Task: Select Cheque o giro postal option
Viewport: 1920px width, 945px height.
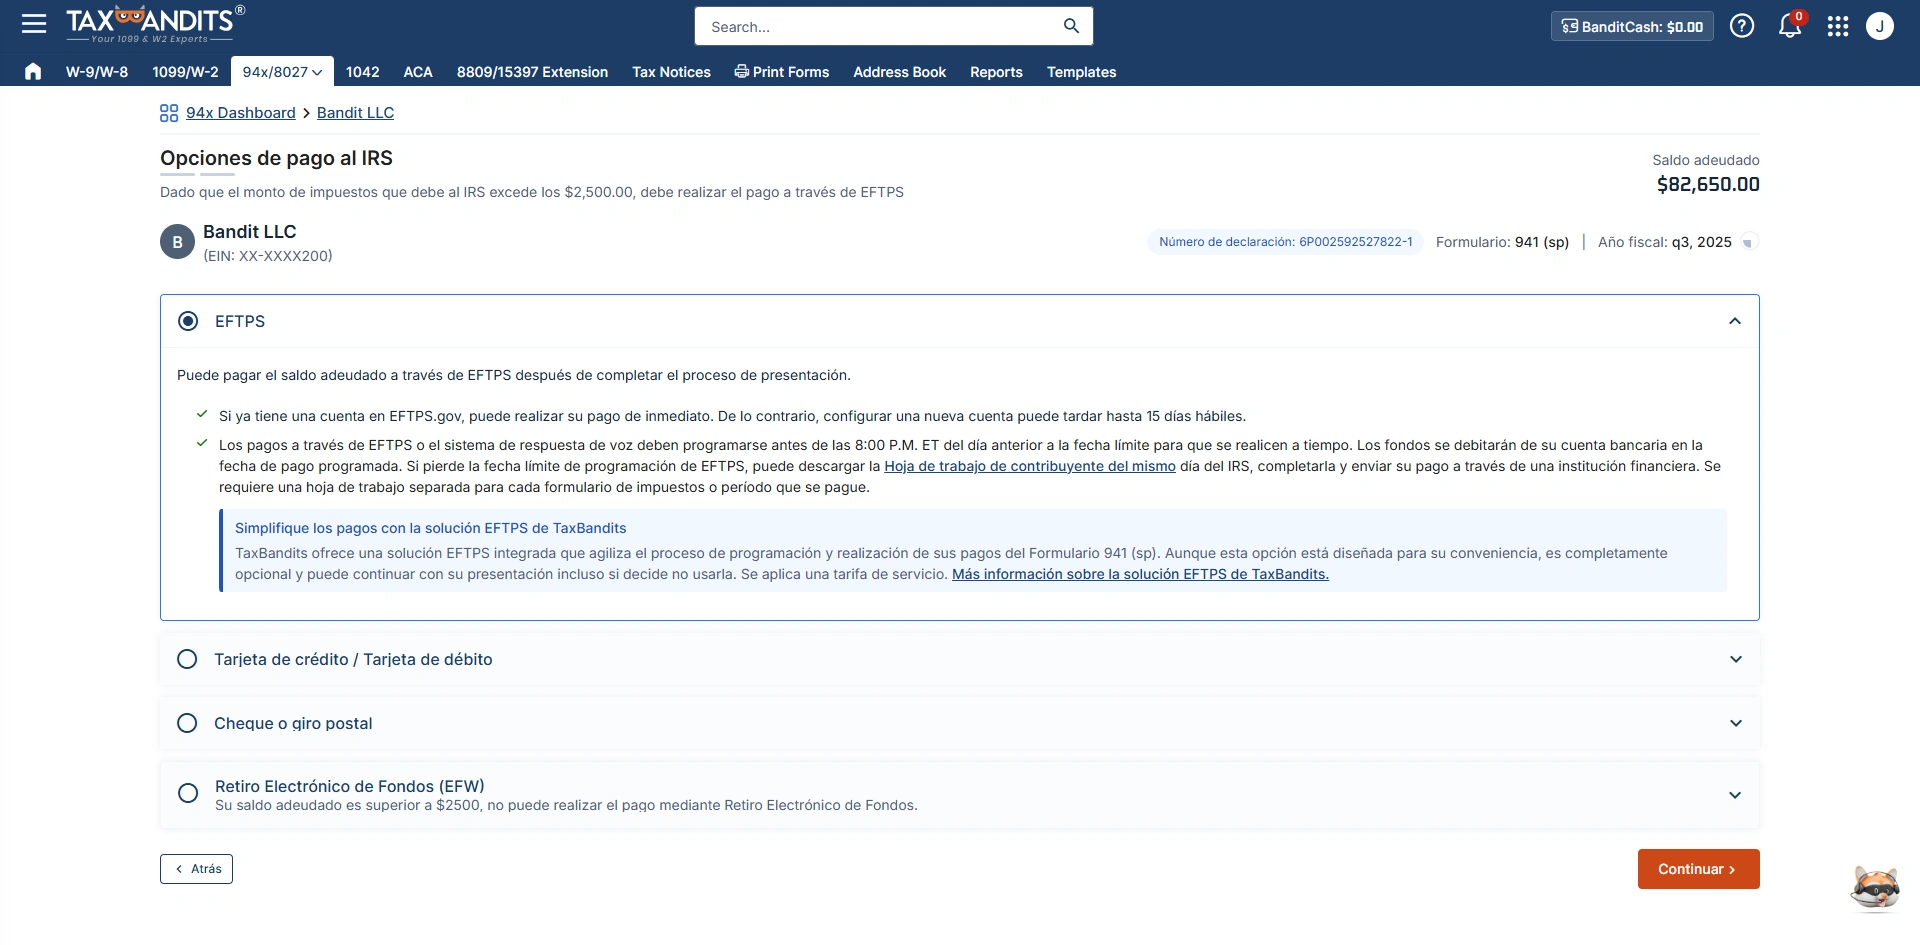Action: pyautogui.click(x=187, y=723)
